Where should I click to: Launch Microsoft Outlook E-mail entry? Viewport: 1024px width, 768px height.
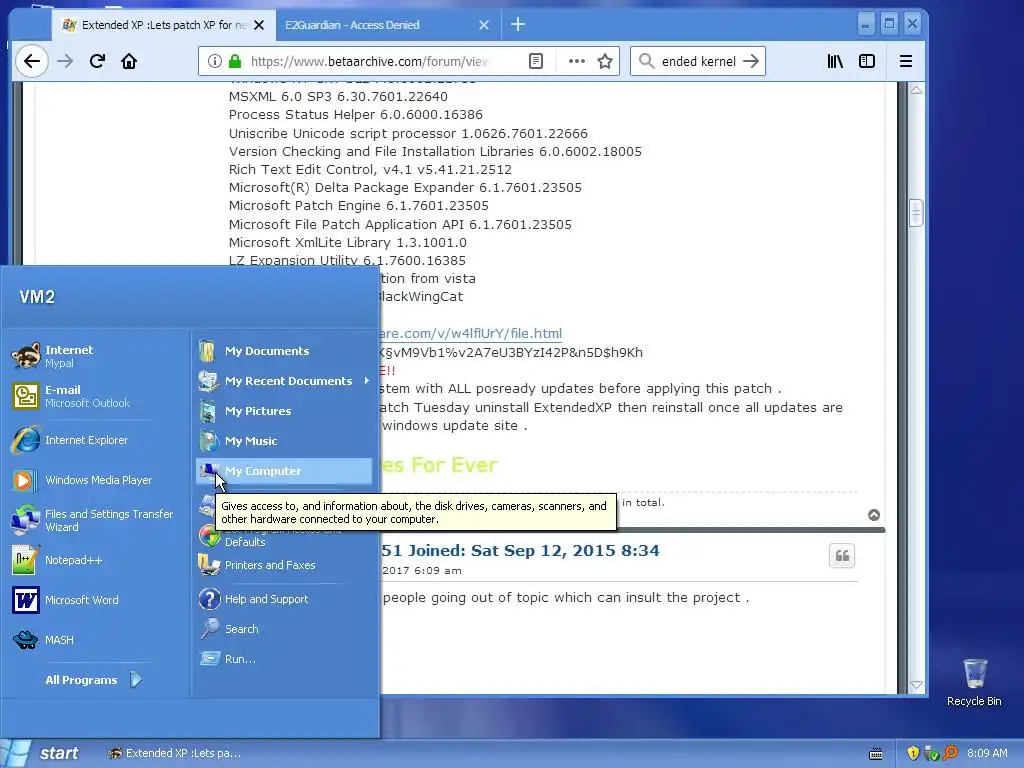tap(71, 396)
